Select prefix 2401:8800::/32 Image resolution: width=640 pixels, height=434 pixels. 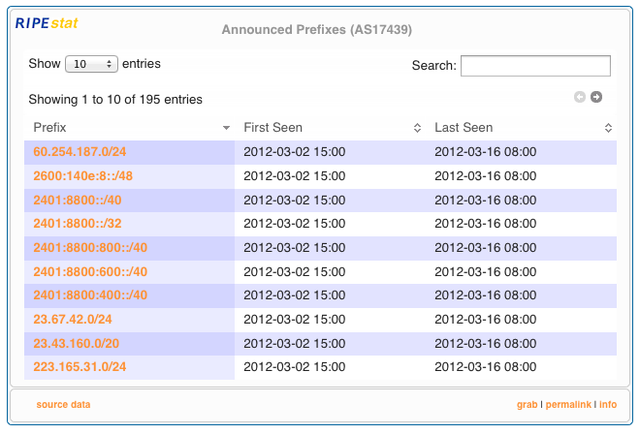(x=77, y=223)
